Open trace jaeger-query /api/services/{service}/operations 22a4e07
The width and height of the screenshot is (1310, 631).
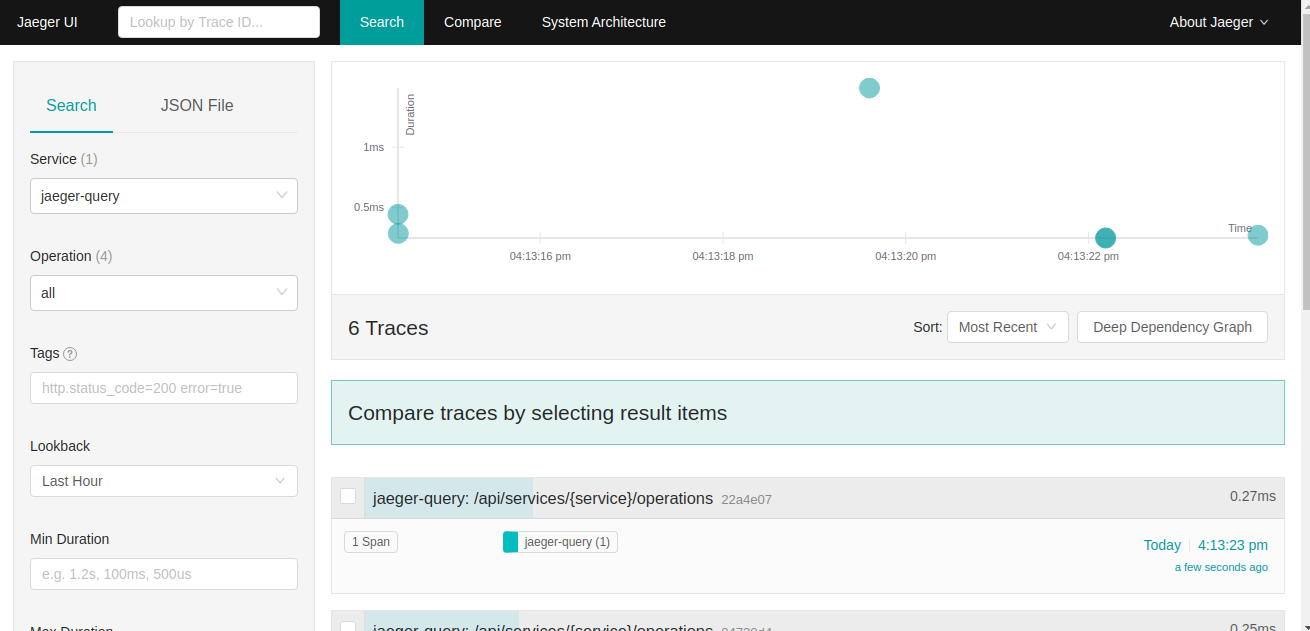[x=824, y=497]
